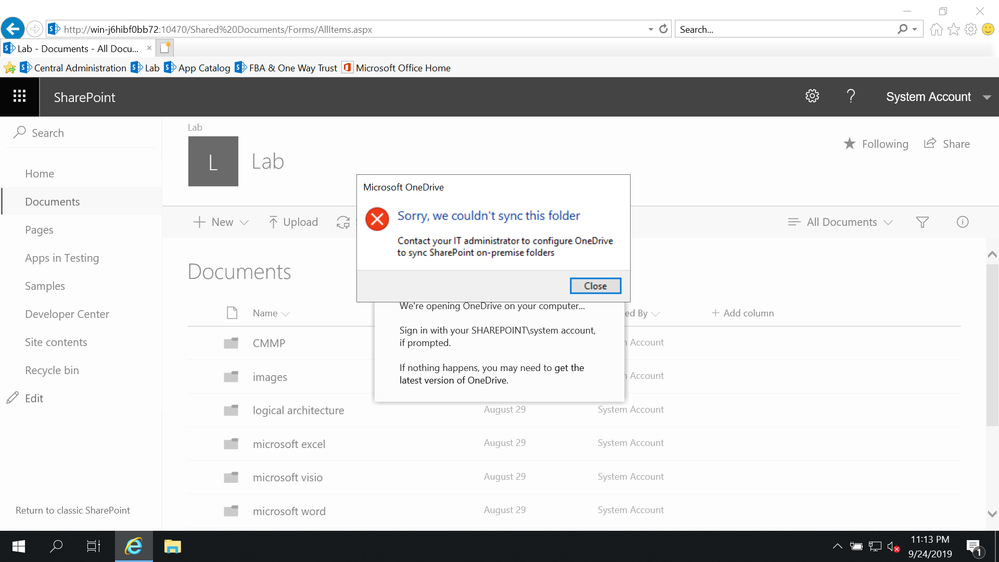Click the page vertical scrollbar thumb
The image size is (999, 562).
pyautogui.click(x=992, y=344)
